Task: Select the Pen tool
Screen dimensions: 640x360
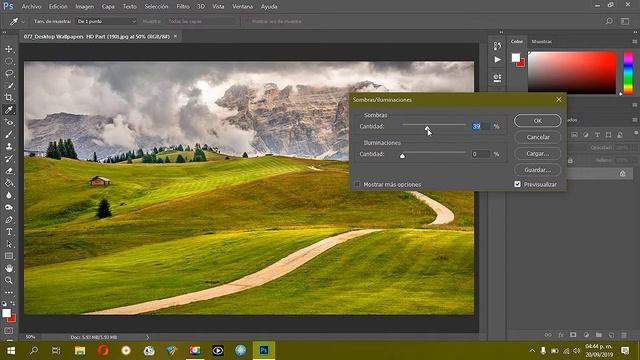Action: (9, 220)
